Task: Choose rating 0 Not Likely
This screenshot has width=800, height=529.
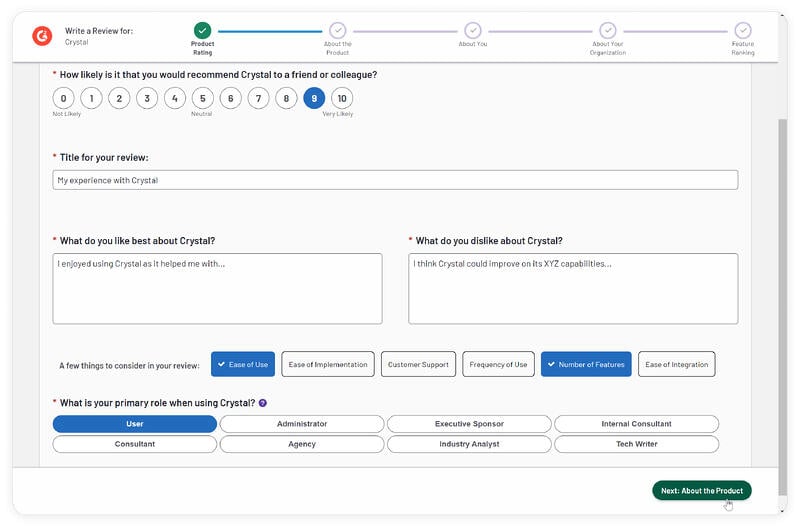Action: tap(63, 98)
